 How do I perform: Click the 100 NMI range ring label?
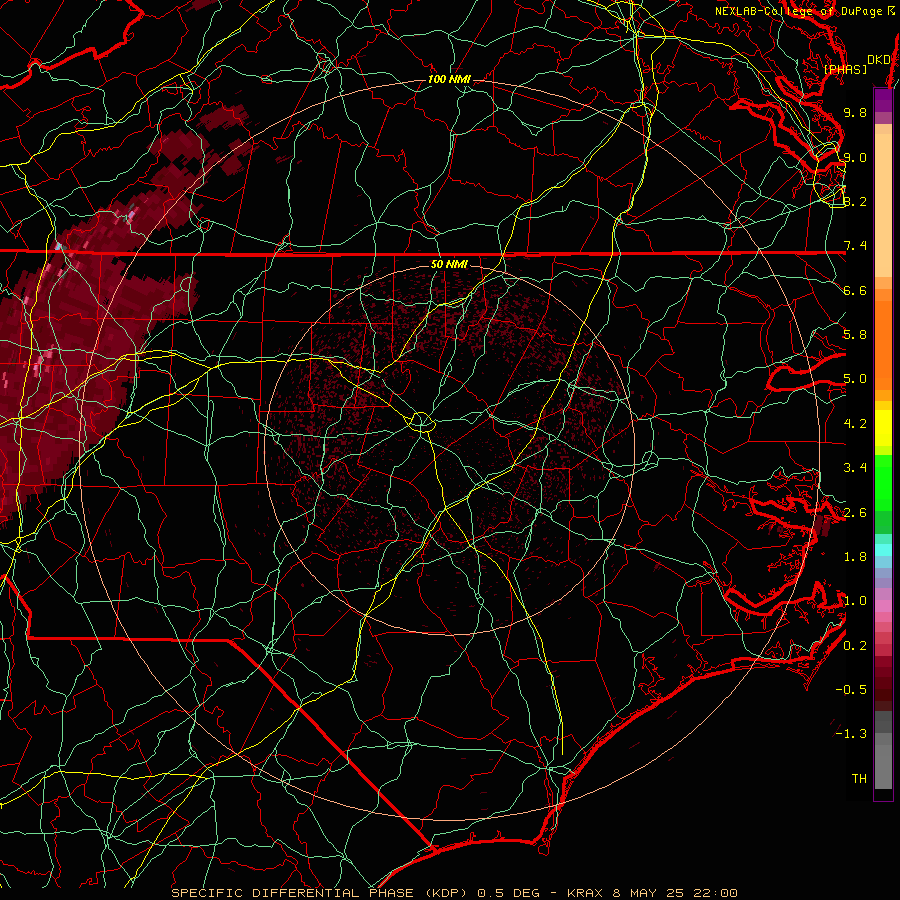(x=449, y=79)
